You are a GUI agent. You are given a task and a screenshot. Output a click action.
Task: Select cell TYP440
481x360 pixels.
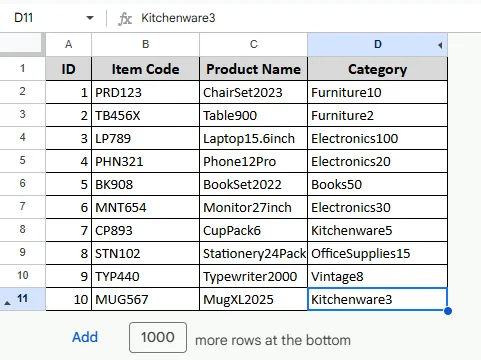[146, 276]
